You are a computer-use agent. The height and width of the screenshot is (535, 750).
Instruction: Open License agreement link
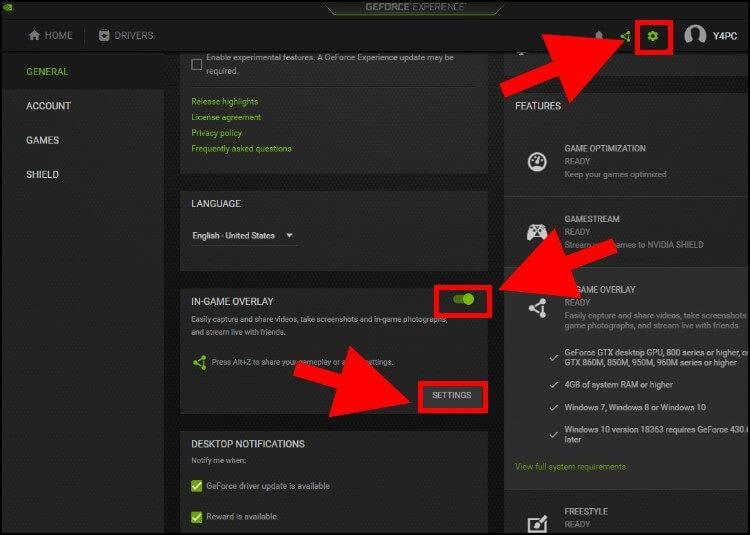[x=226, y=117]
